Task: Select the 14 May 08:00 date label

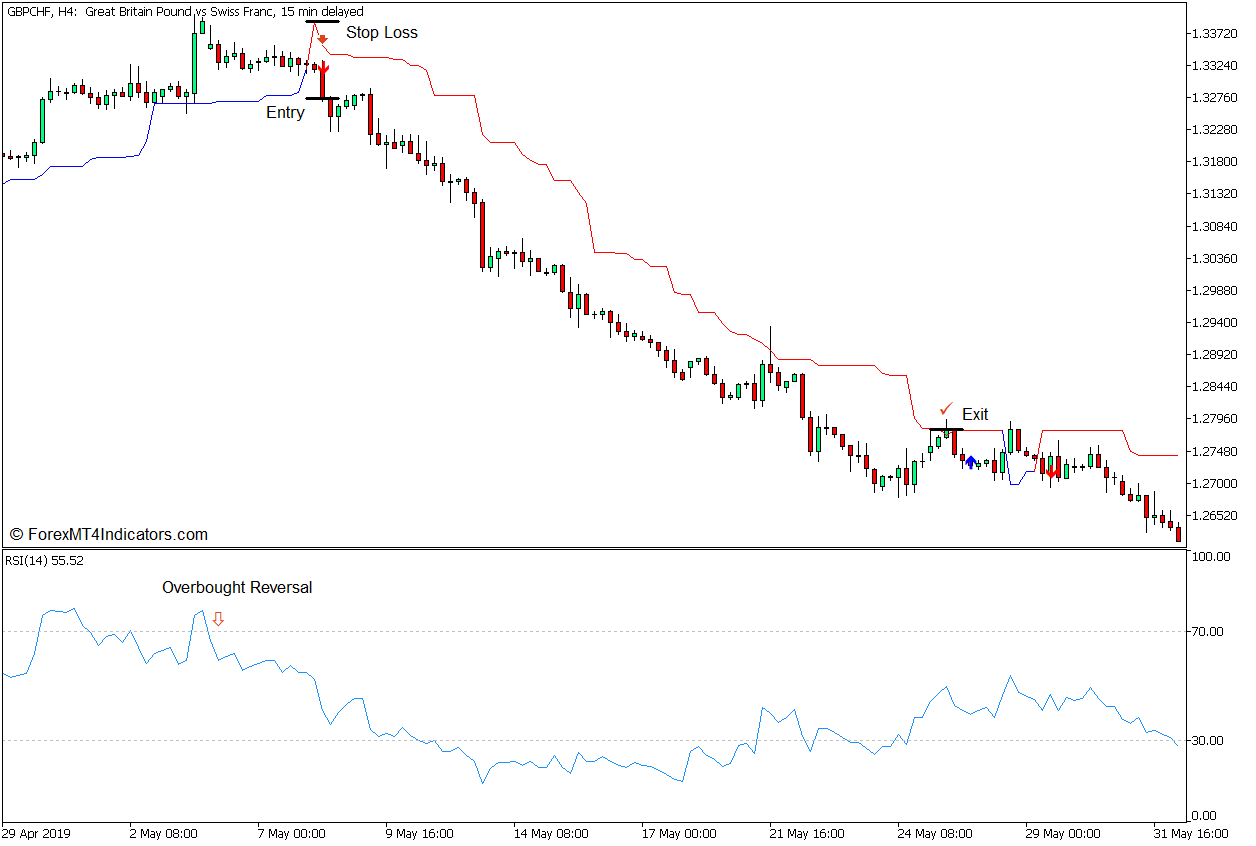Action: point(551,833)
